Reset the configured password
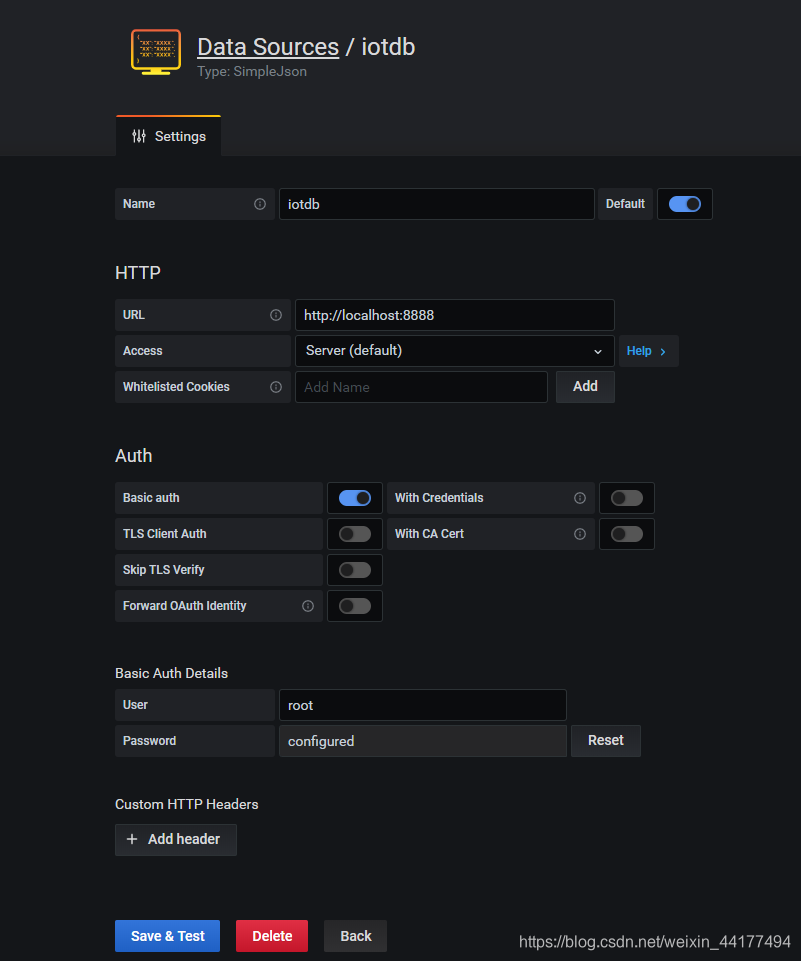This screenshot has height=961, width=801. 605,740
